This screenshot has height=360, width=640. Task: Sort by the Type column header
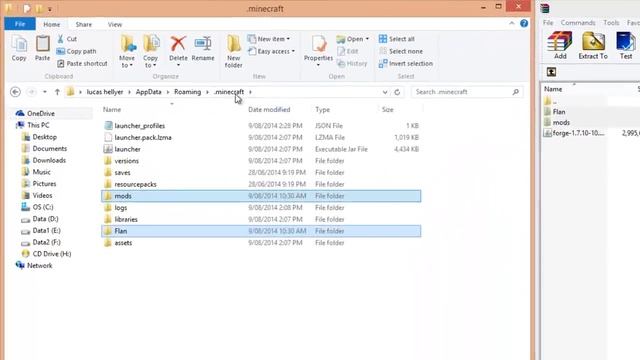322,109
